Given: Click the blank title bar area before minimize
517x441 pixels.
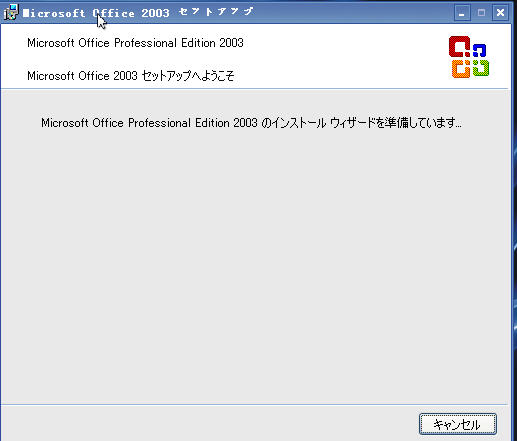Looking at the screenshot, I should pyautogui.click(x=353, y=13).
